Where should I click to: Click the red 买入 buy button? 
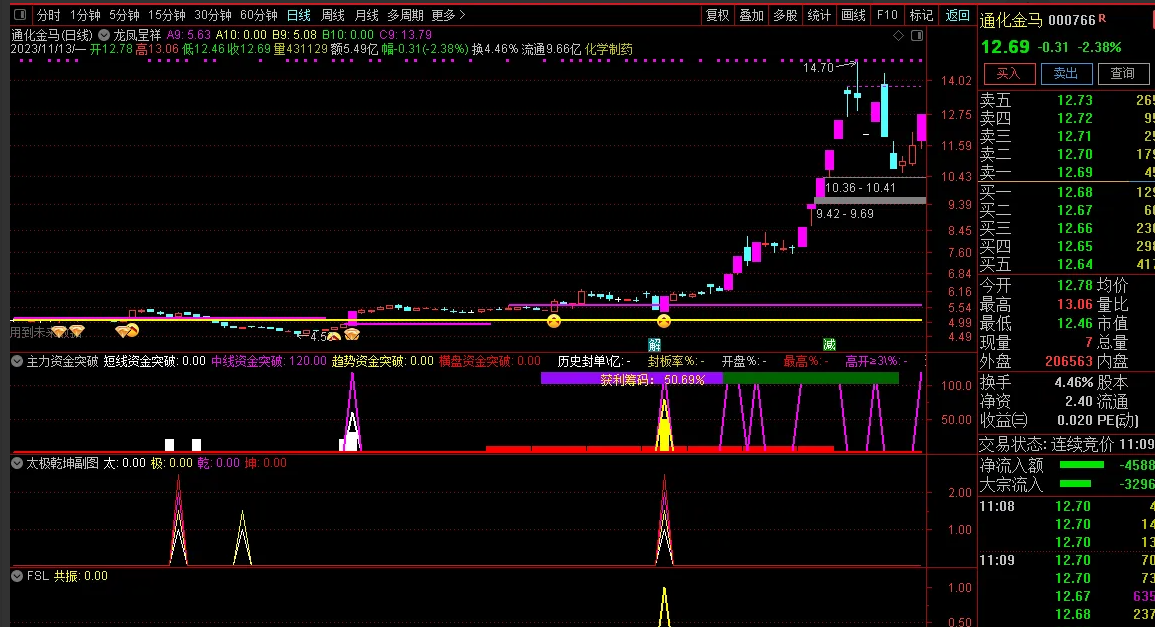pyautogui.click(x=1008, y=73)
